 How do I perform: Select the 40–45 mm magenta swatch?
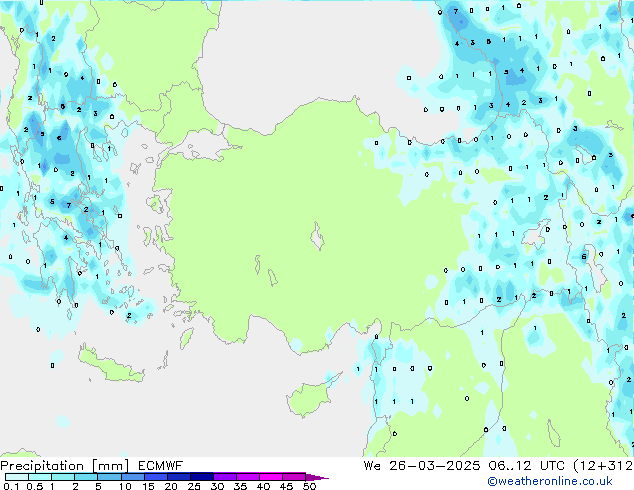[x=271, y=477]
